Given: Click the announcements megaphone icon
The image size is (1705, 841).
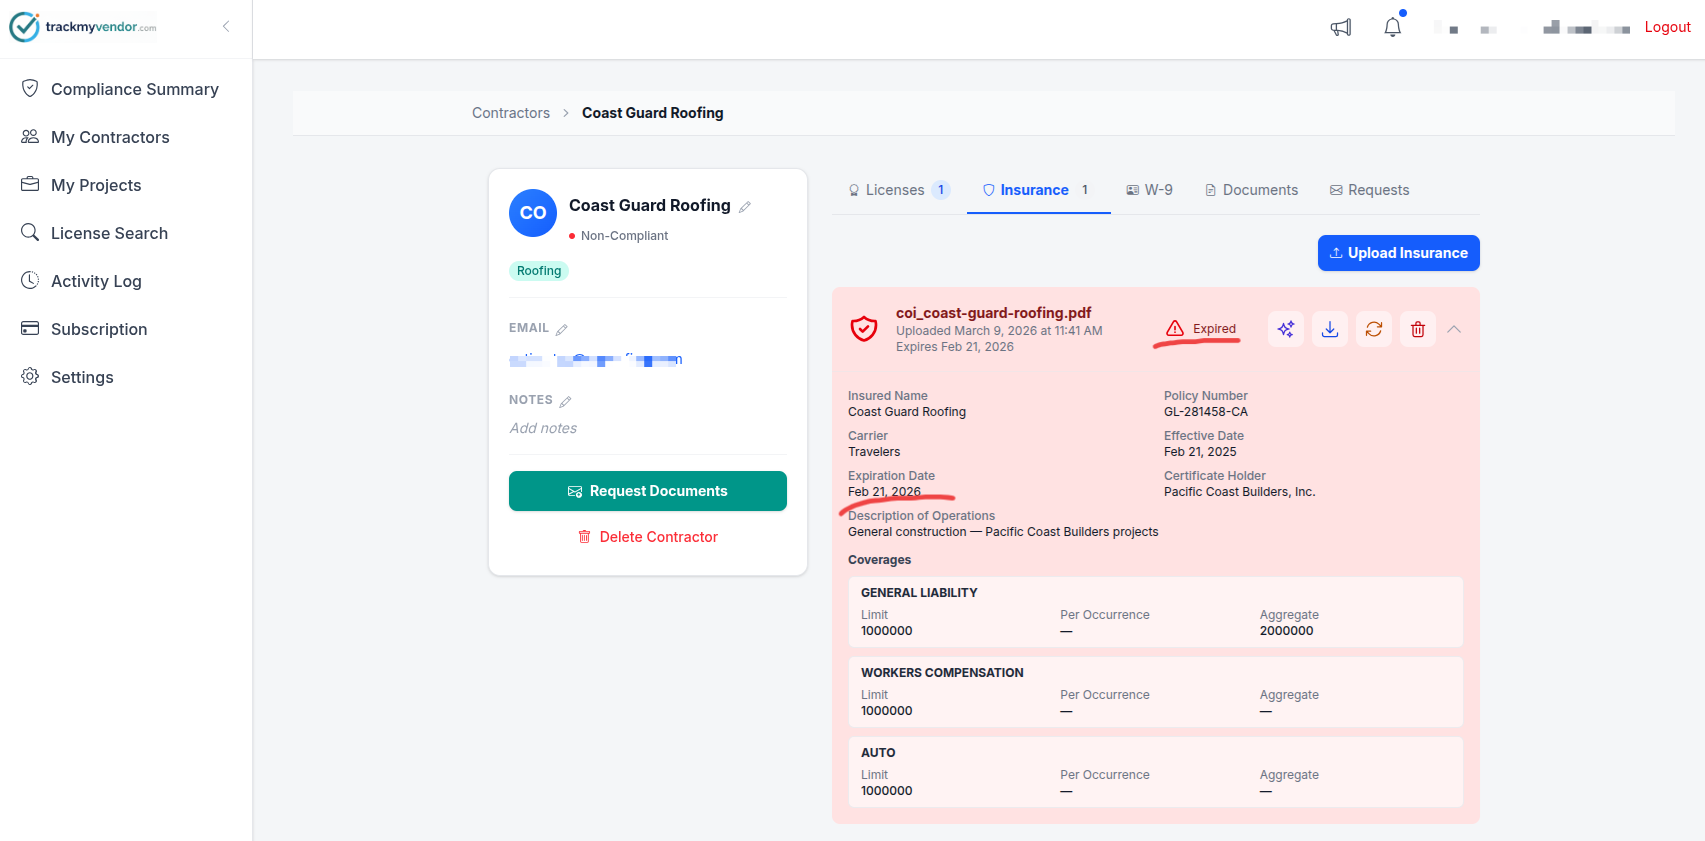Looking at the screenshot, I should coord(1341,28).
